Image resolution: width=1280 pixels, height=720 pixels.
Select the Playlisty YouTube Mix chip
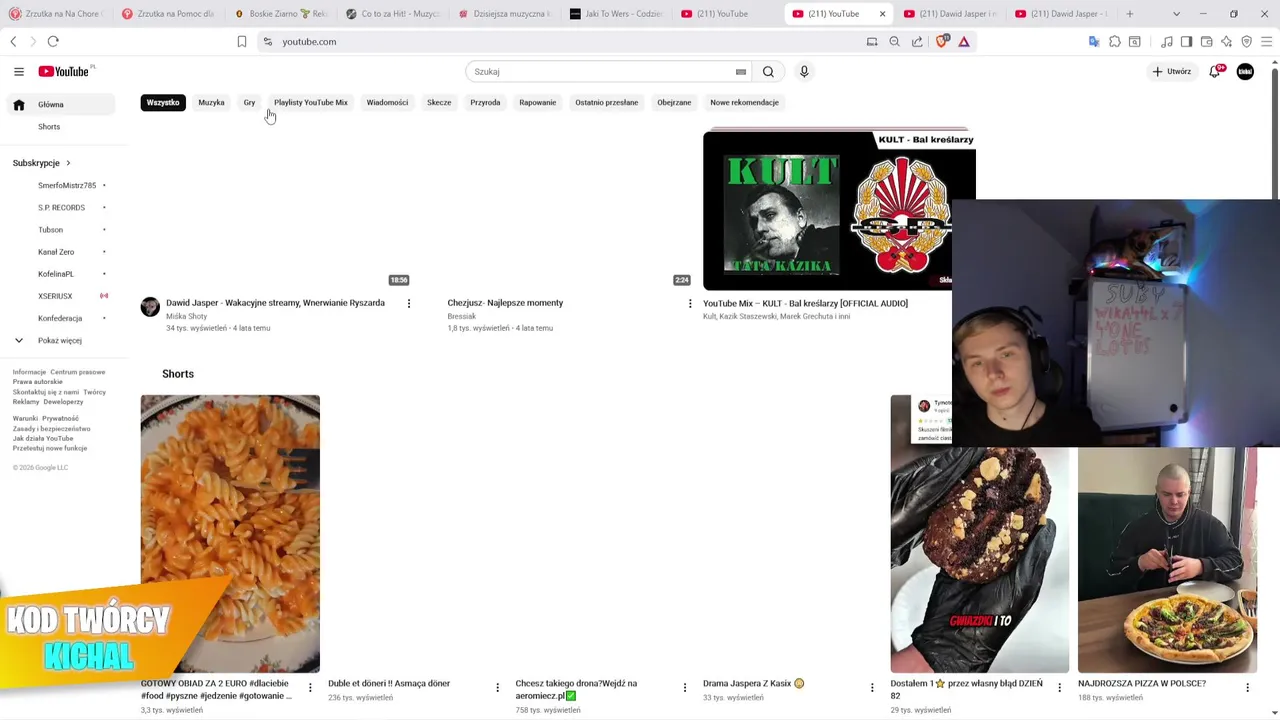(311, 102)
